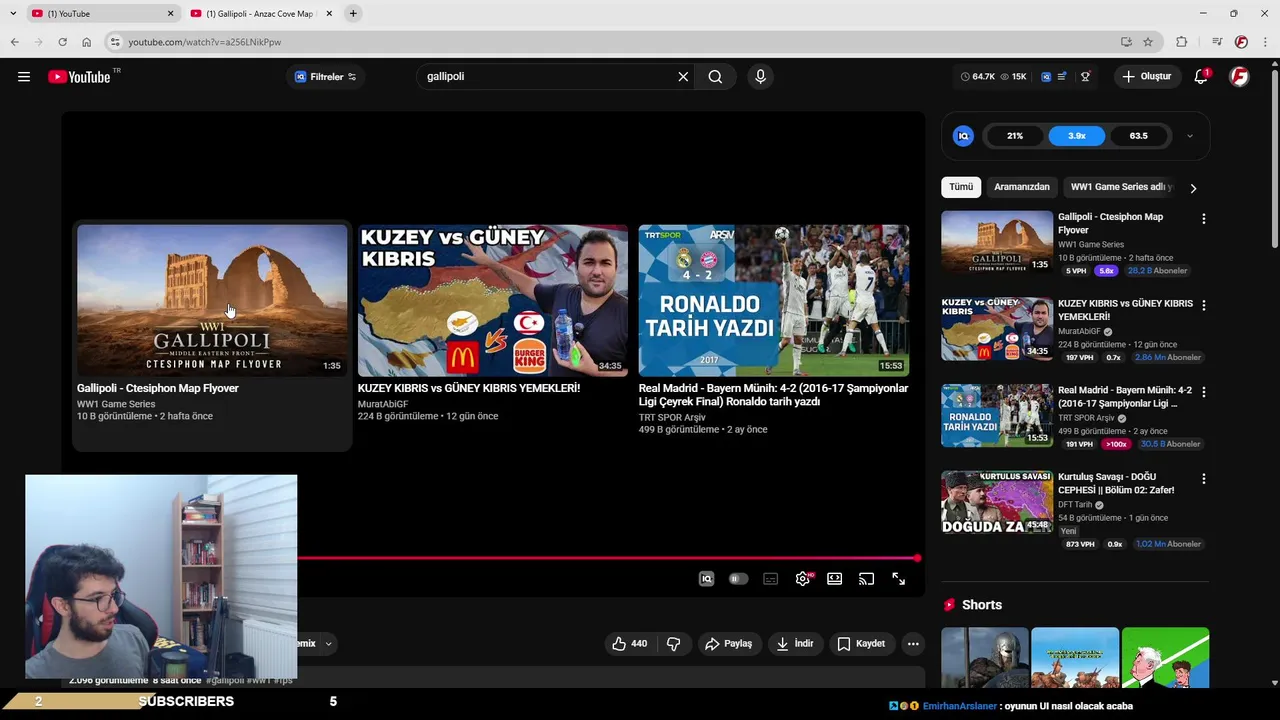Click the video red progress bar
This screenshot has height=720, width=1280.
(608, 558)
